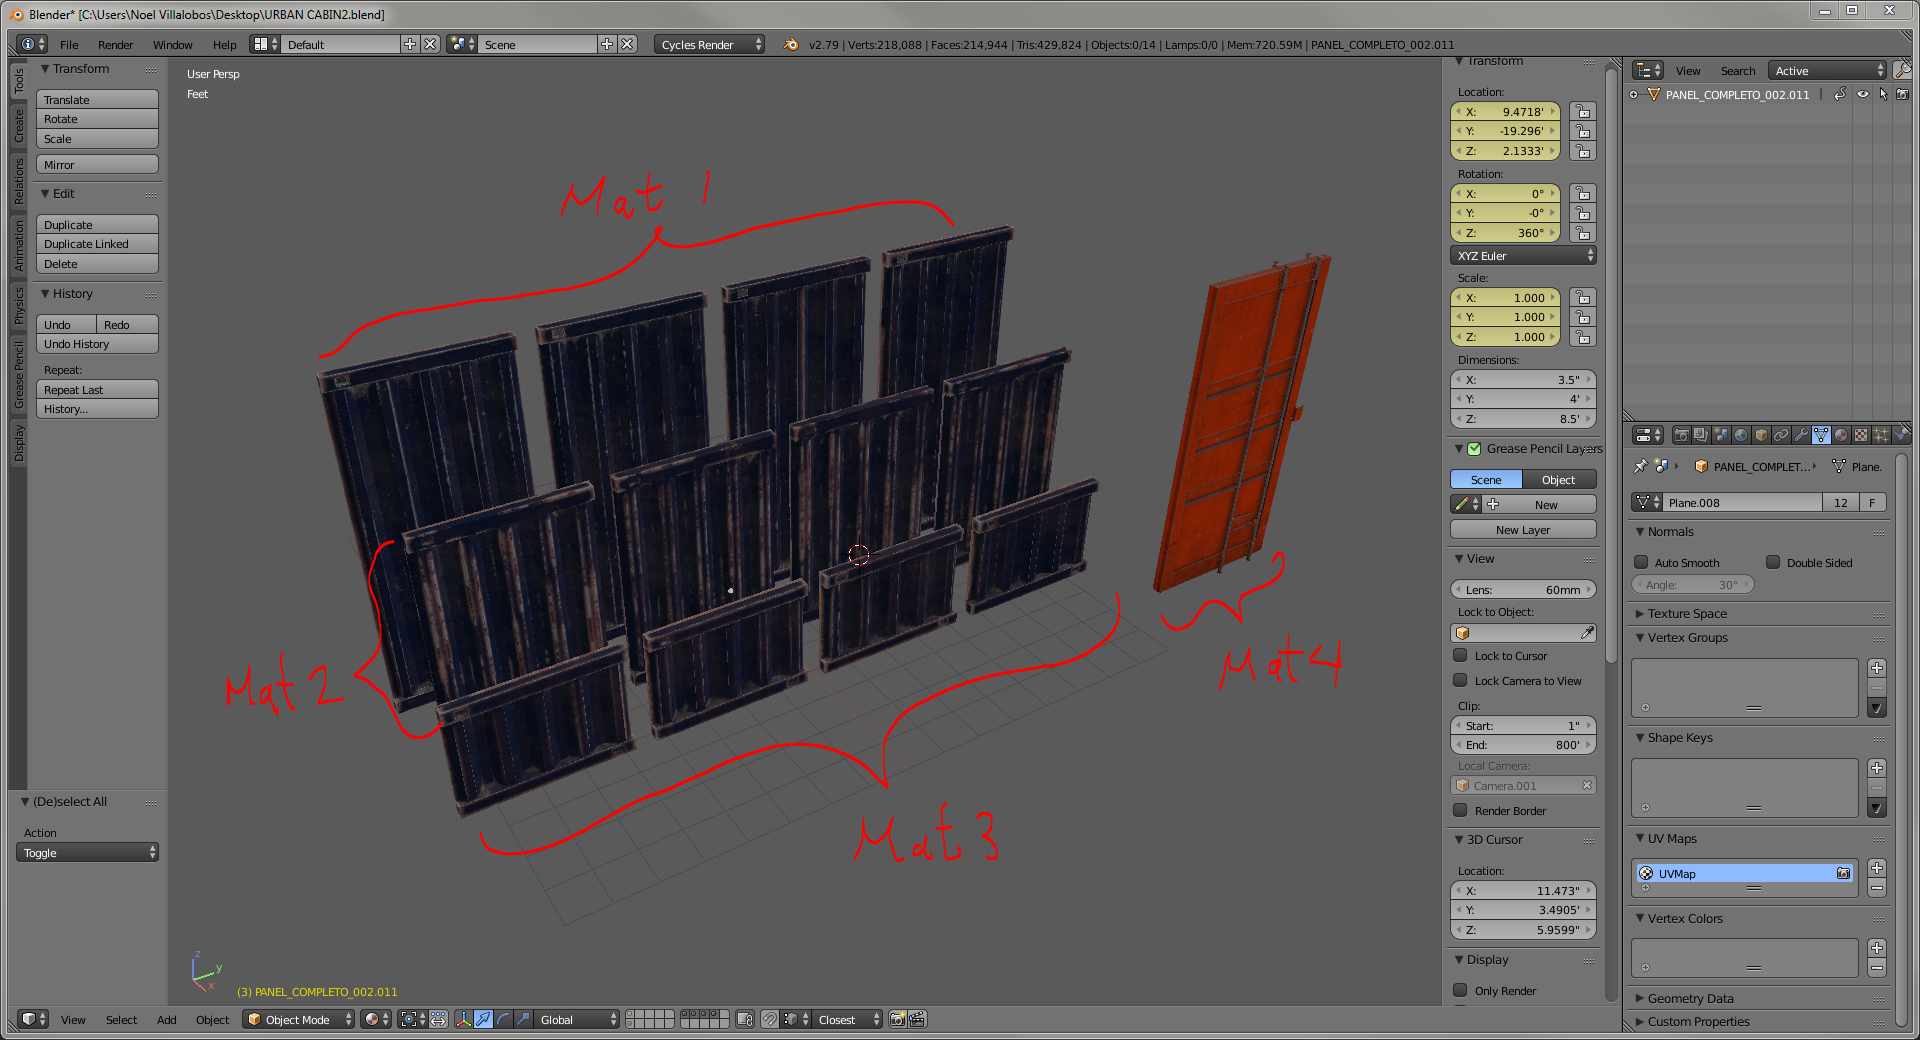Expand the Texture Space panel

coord(1686,613)
